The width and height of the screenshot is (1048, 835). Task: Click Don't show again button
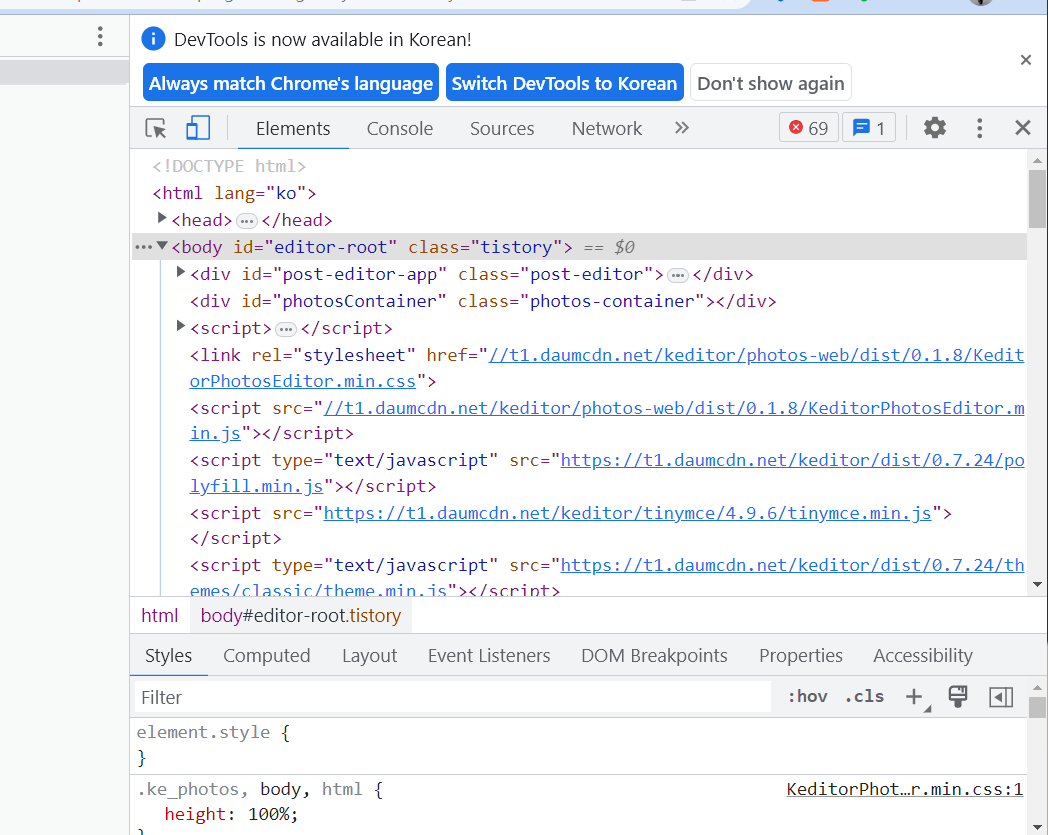click(771, 83)
